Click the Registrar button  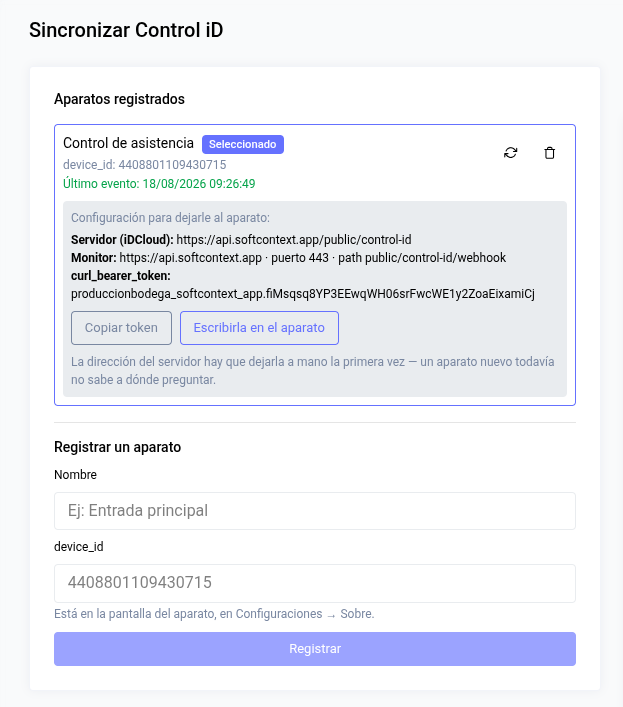pos(315,649)
